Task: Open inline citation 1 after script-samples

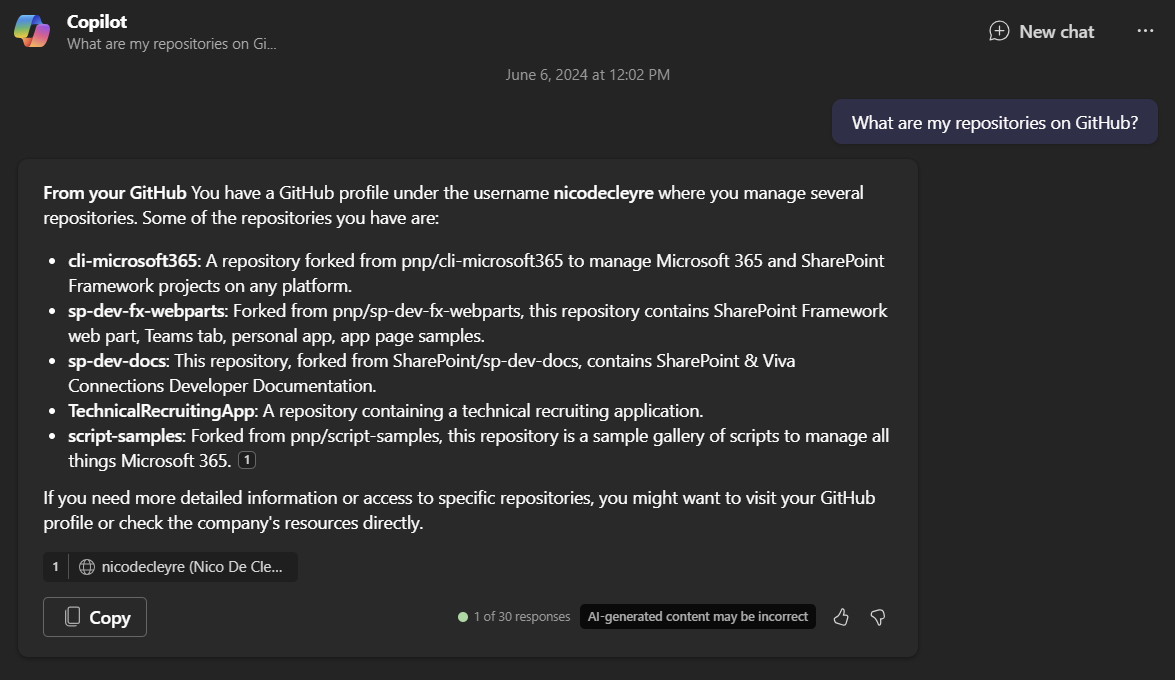Action: pos(247,460)
